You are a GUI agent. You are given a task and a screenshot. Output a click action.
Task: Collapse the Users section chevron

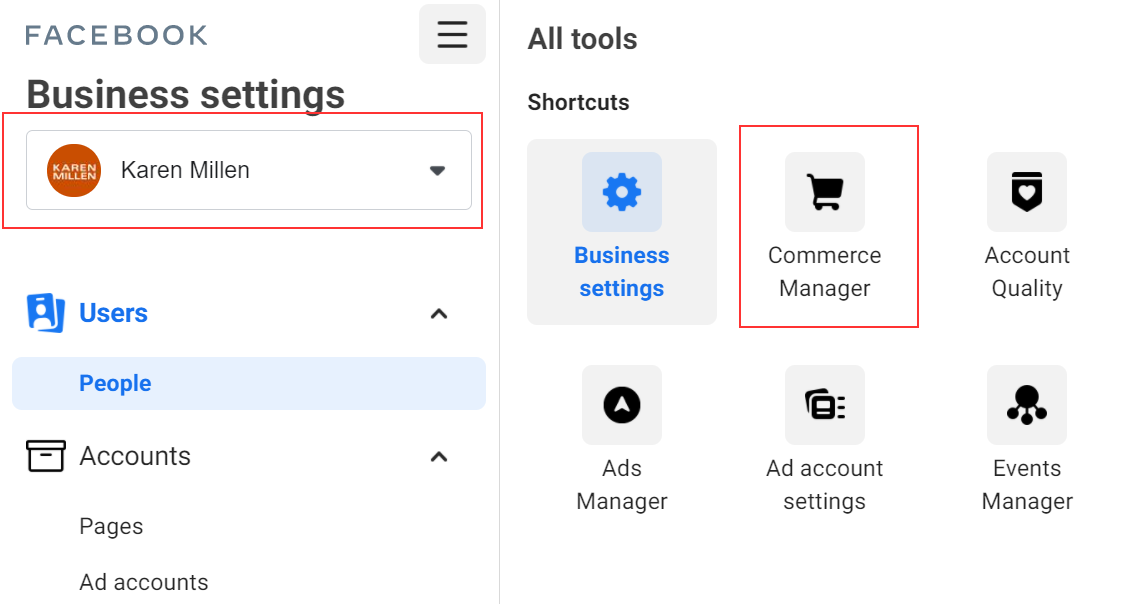click(x=438, y=314)
